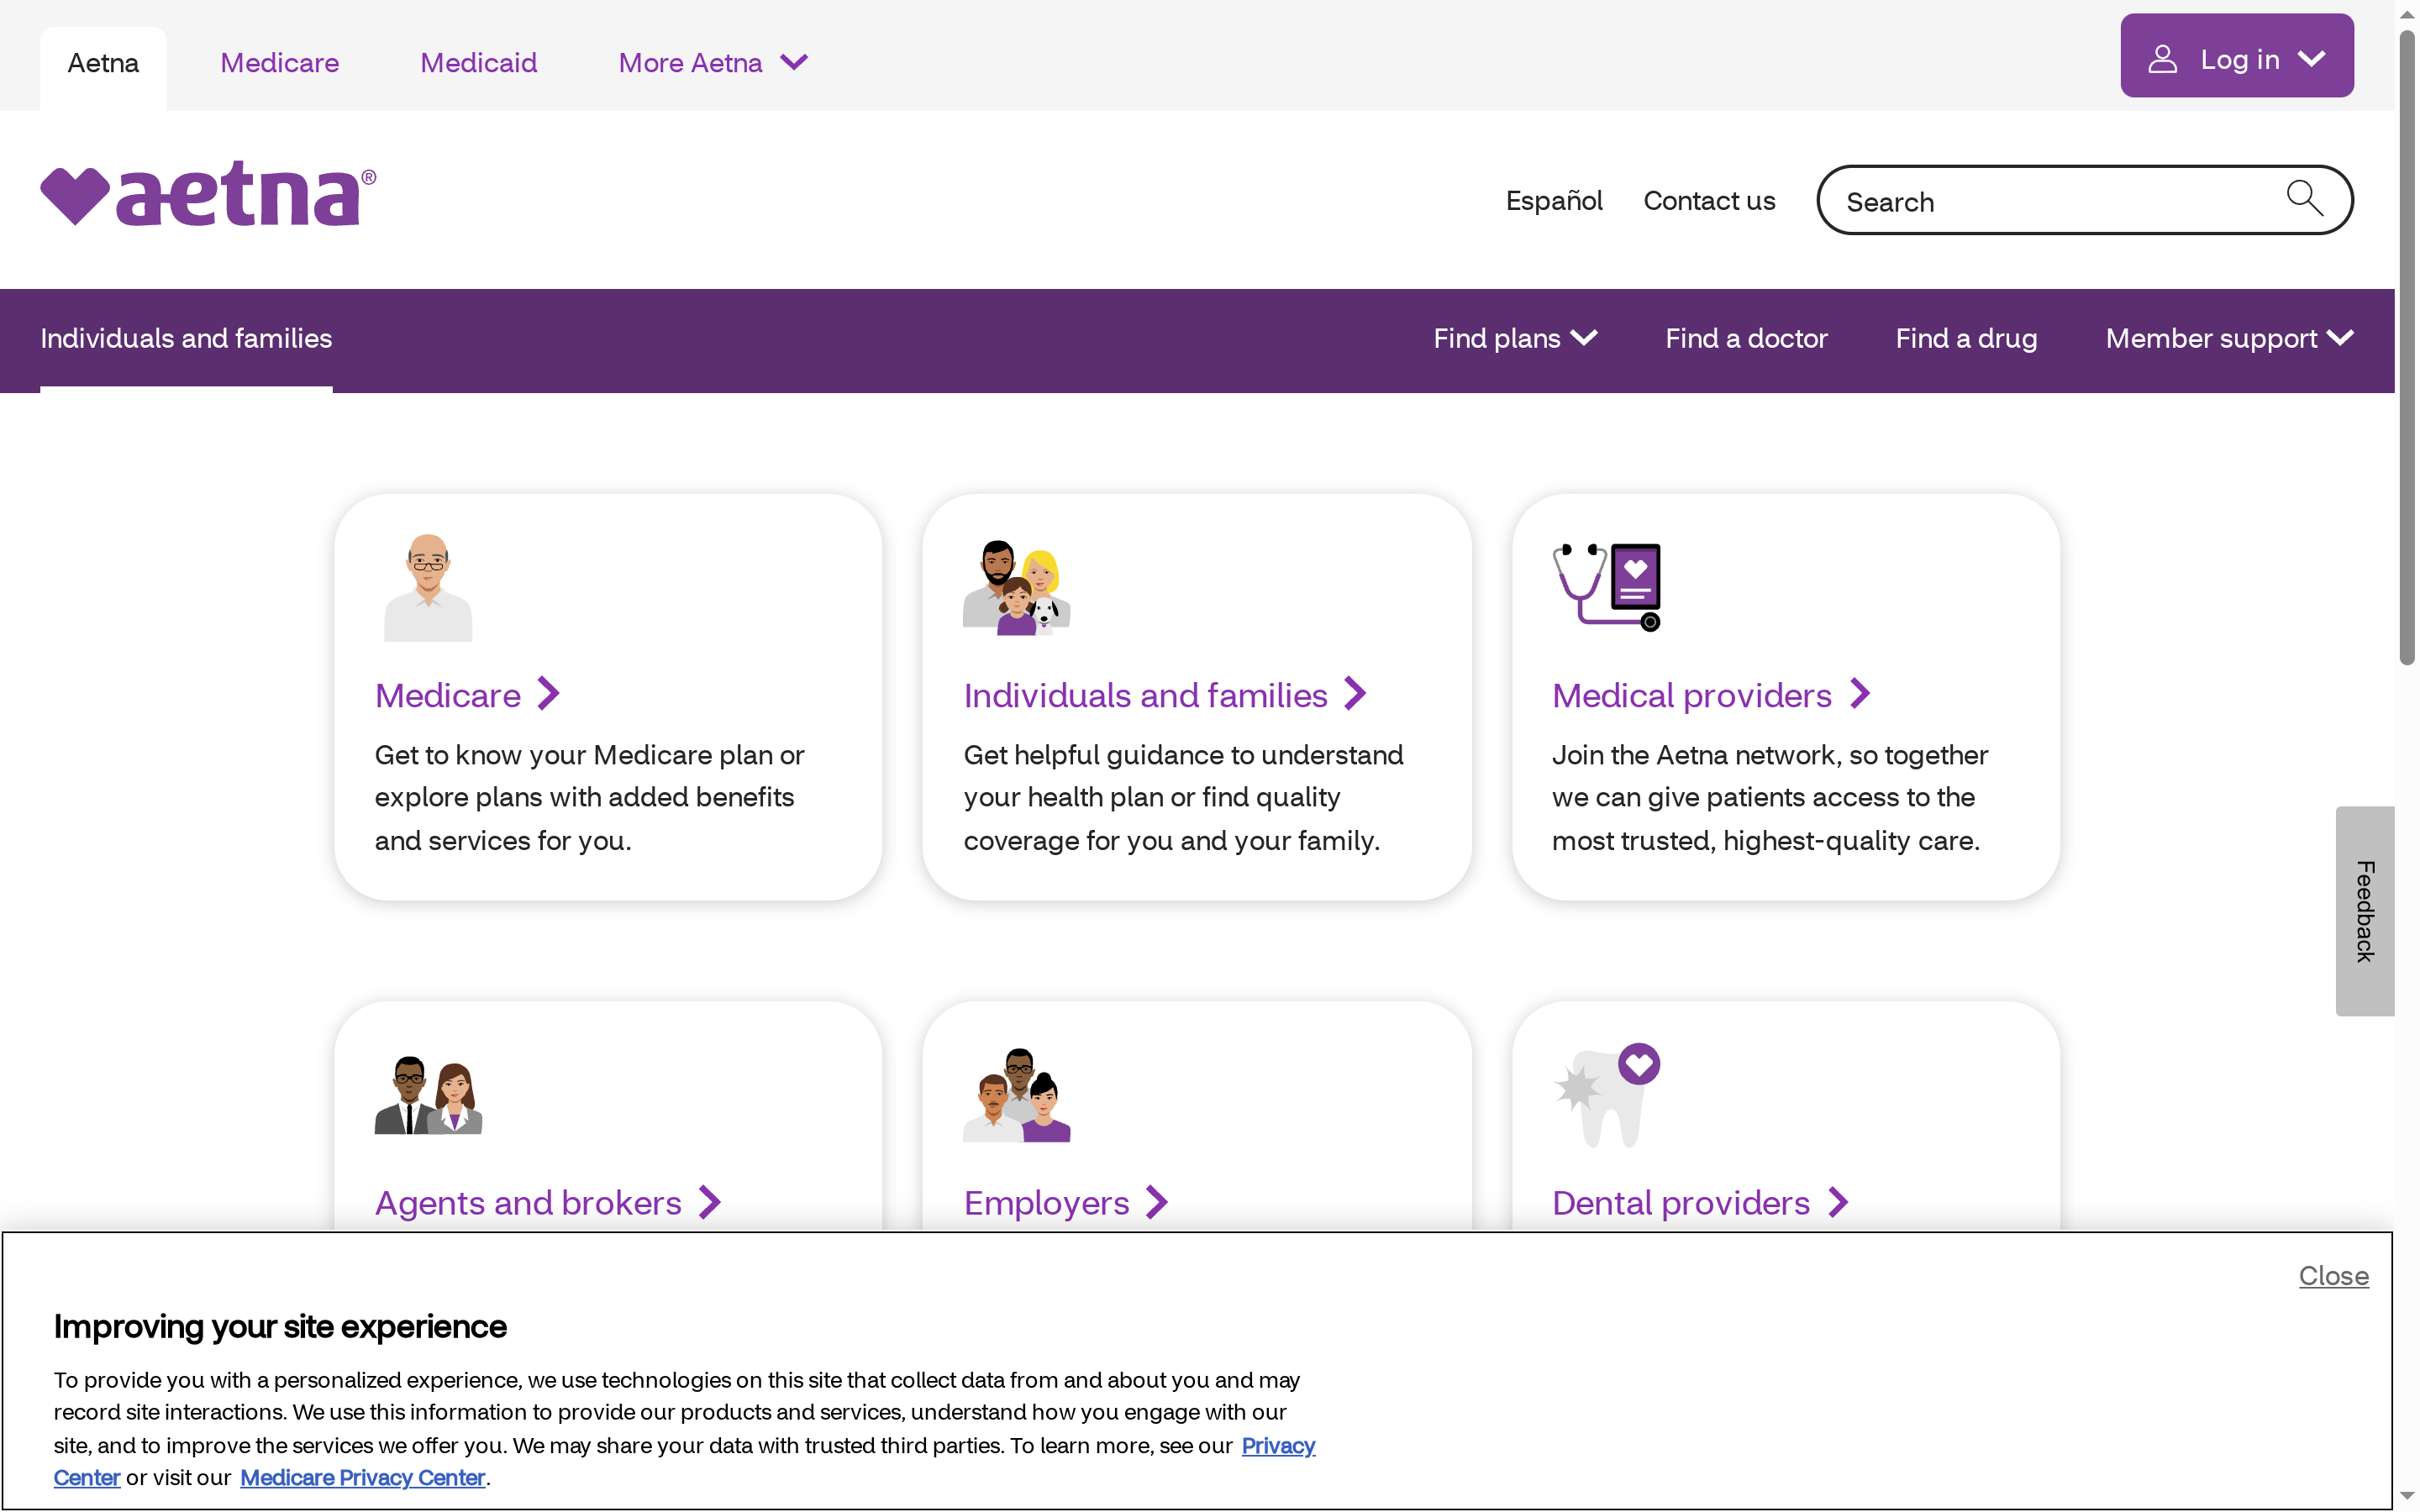Click the Aetna heart logo
The width and height of the screenshot is (2420, 1512).
208,193
